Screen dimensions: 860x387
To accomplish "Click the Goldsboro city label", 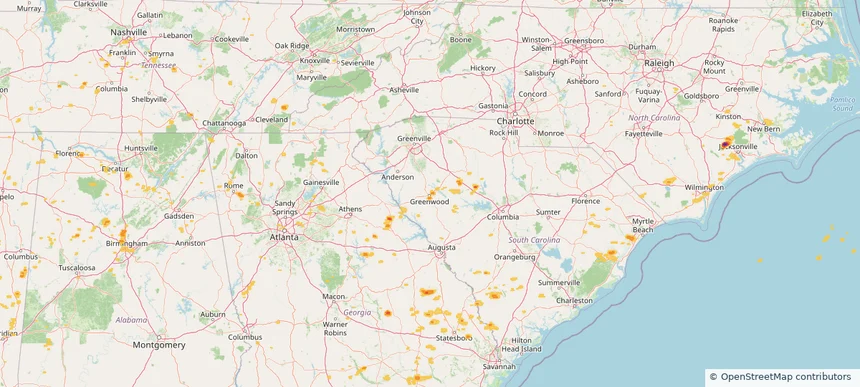I will click(x=701, y=96).
